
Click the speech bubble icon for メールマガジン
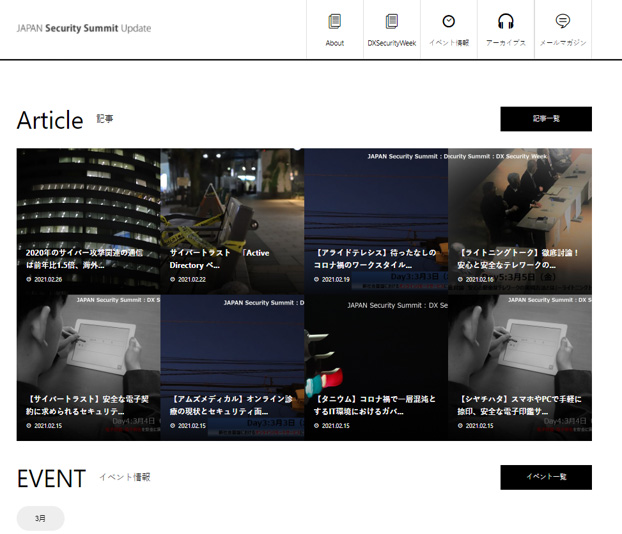tap(562, 21)
